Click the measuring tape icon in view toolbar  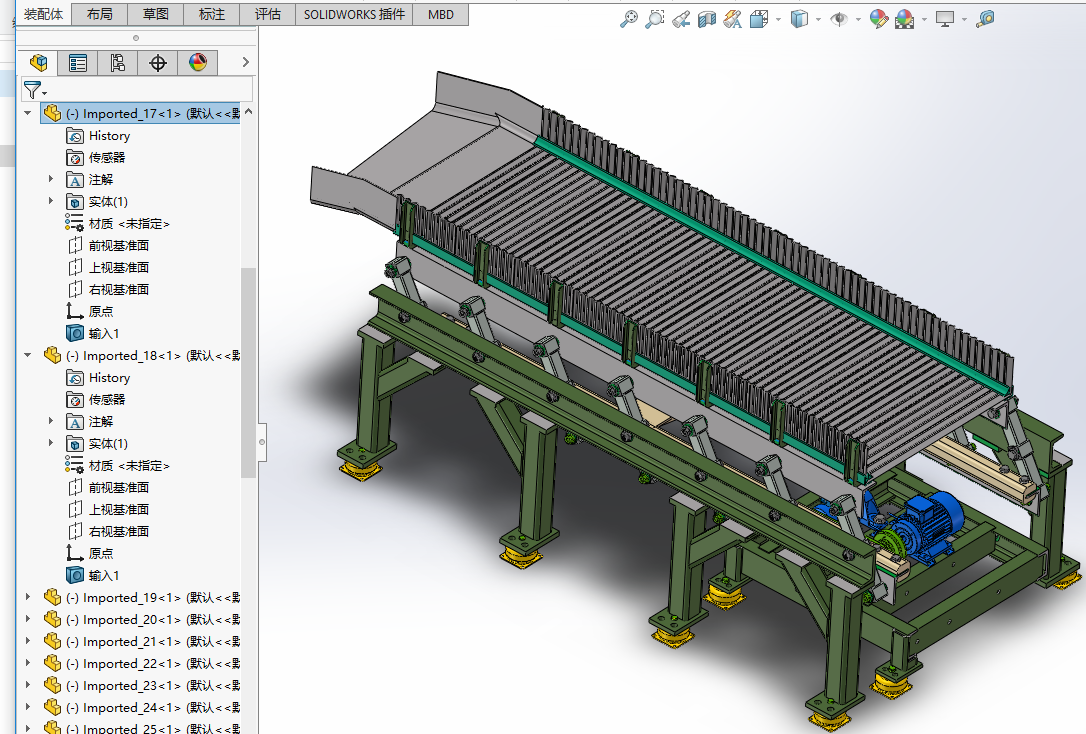(985, 19)
